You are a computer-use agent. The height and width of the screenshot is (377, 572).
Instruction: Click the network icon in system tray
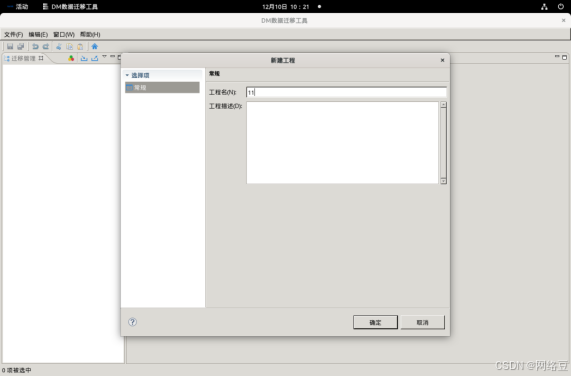(x=544, y=7)
